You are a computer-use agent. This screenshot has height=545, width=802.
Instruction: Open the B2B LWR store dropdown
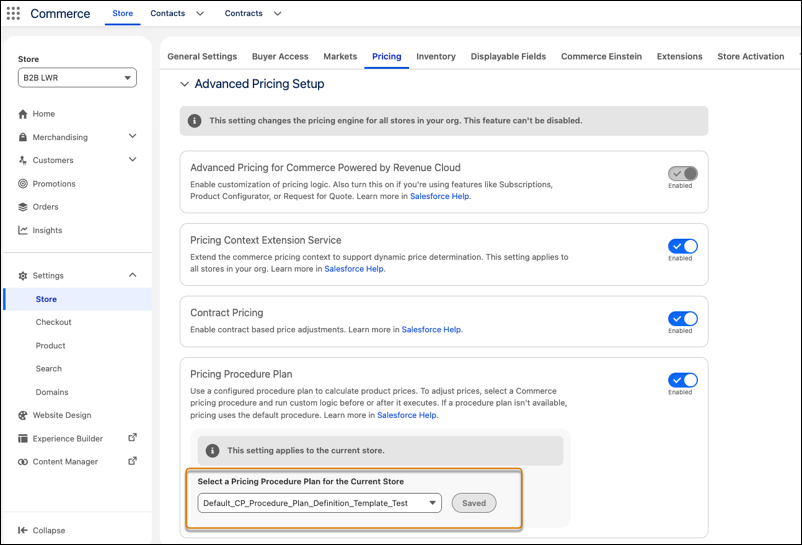(77, 78)
